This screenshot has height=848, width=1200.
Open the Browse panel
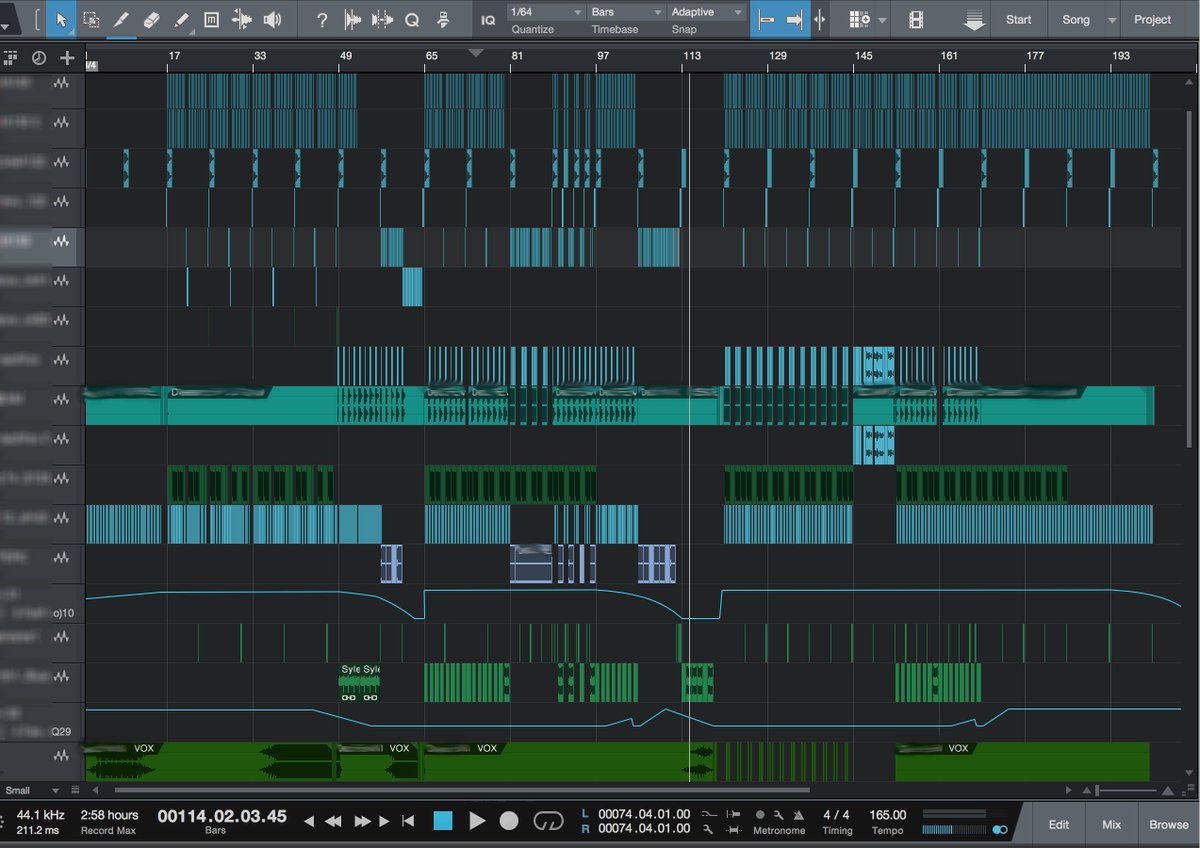click(1169, 825)
